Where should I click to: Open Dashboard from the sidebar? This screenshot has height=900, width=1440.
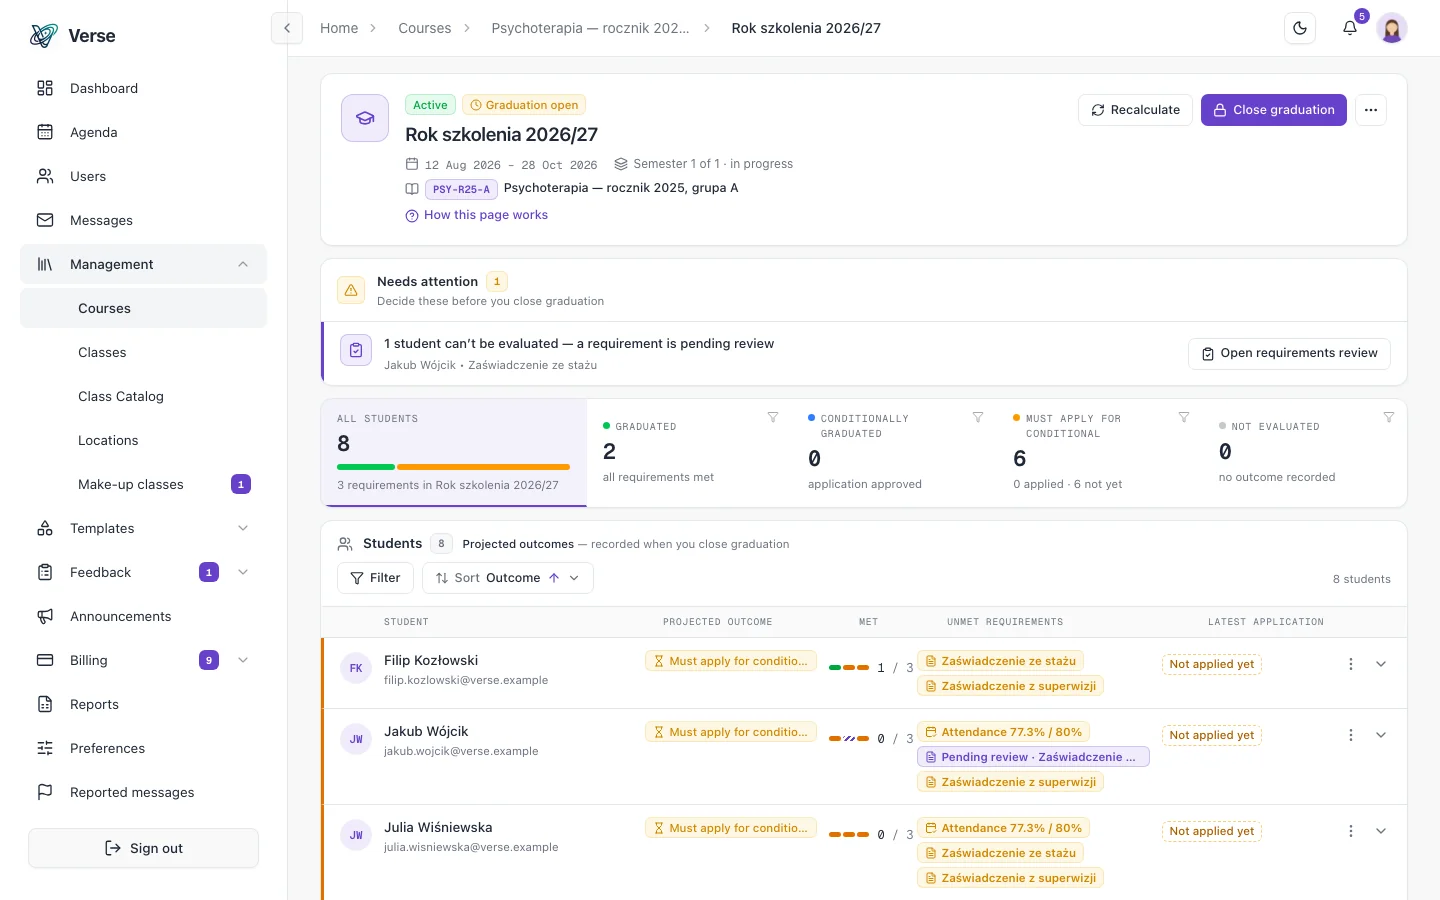tap(143, 88)
